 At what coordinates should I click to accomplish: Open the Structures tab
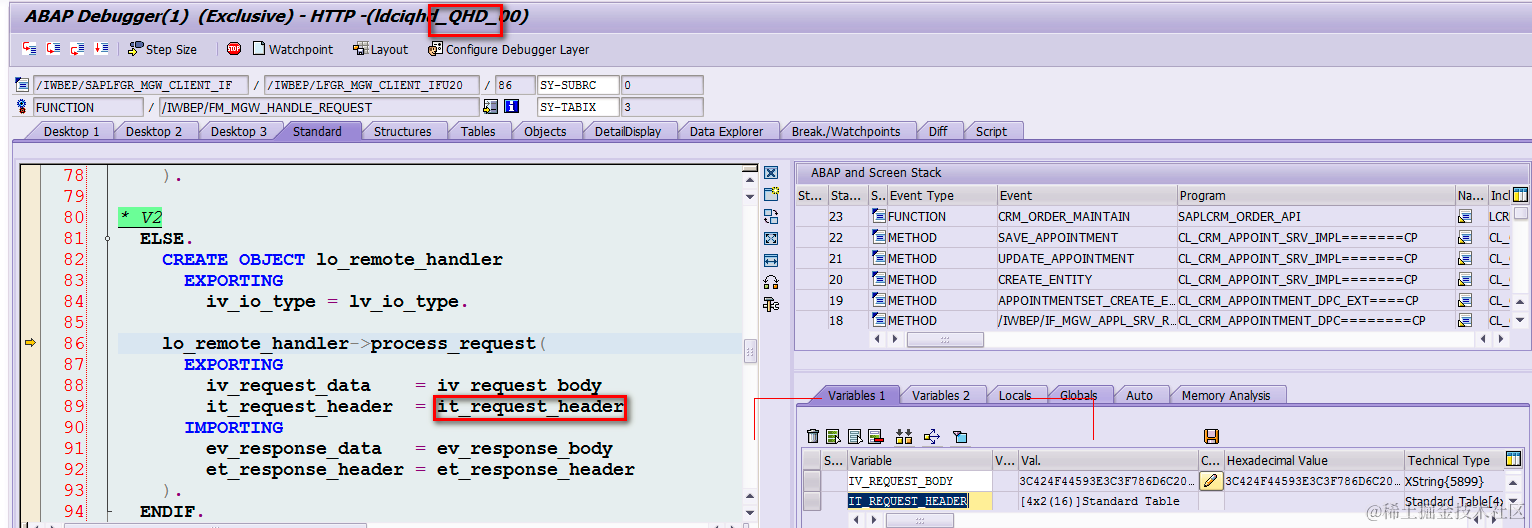[402, 131]
